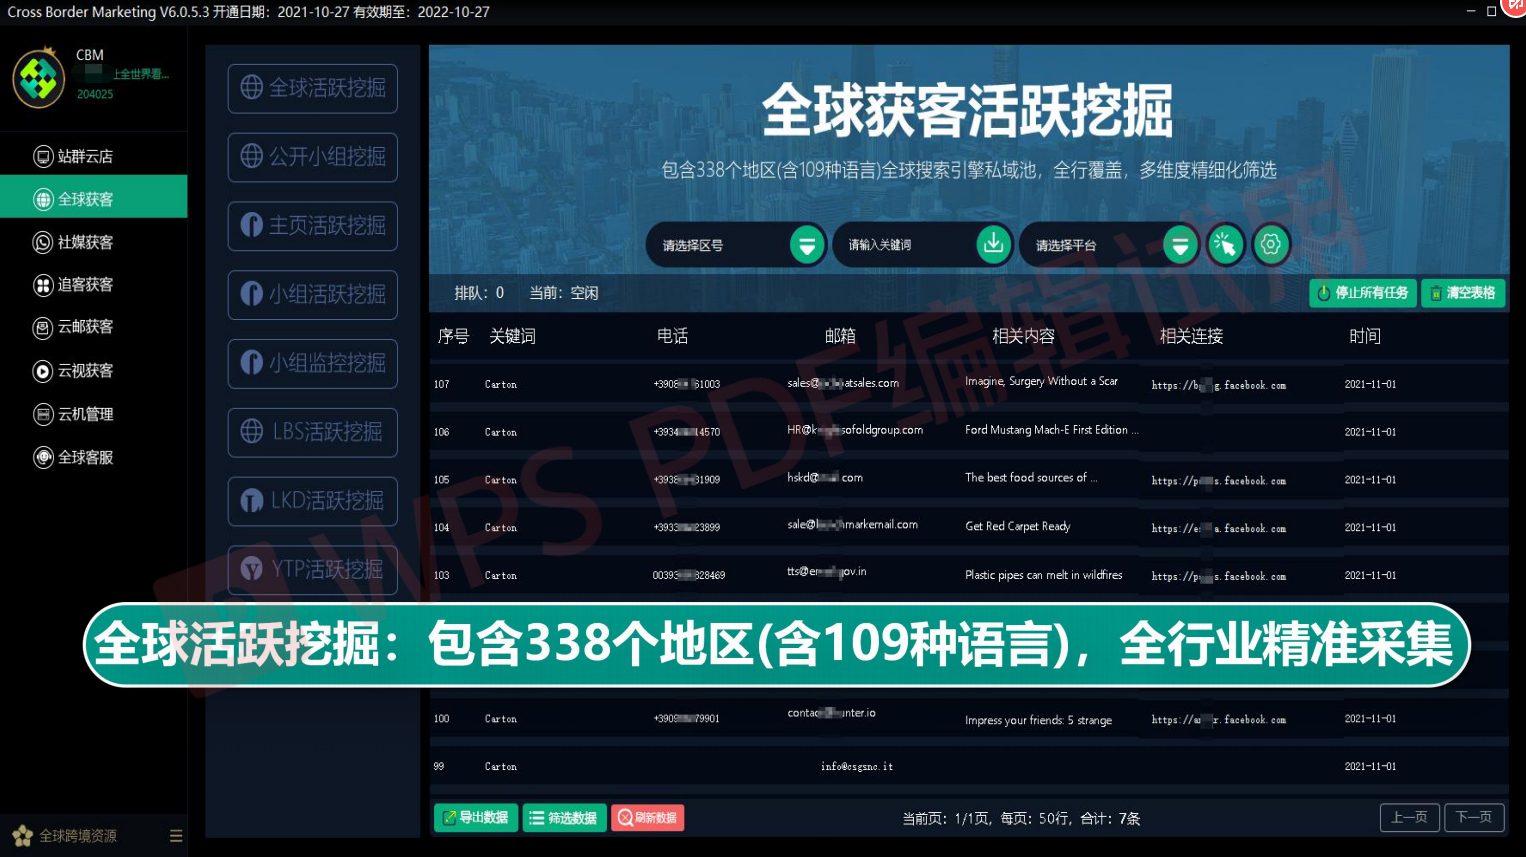
Task: Switch to 公开小组挖掘 module
Action: [x=313, y=157]
